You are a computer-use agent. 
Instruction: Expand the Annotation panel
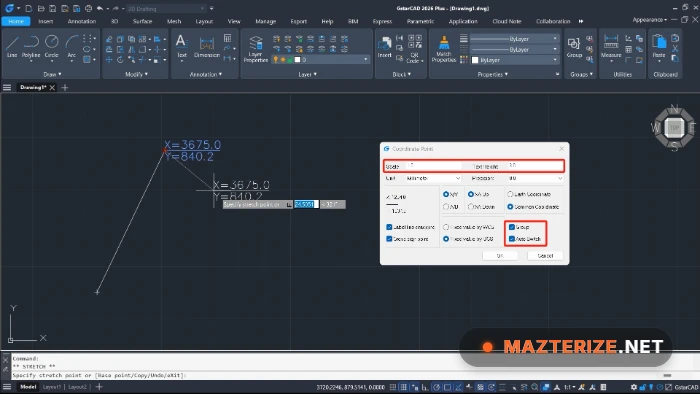click(206, 75)
